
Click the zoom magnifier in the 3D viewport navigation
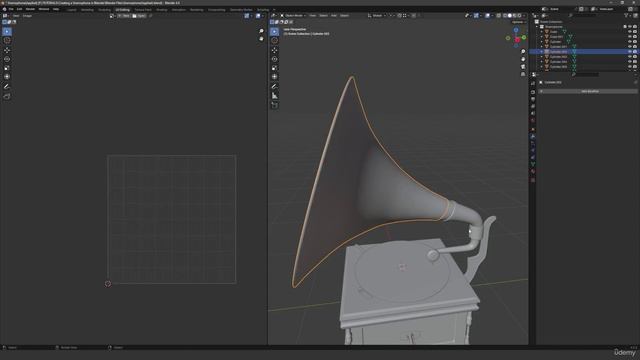pos(523,52)
